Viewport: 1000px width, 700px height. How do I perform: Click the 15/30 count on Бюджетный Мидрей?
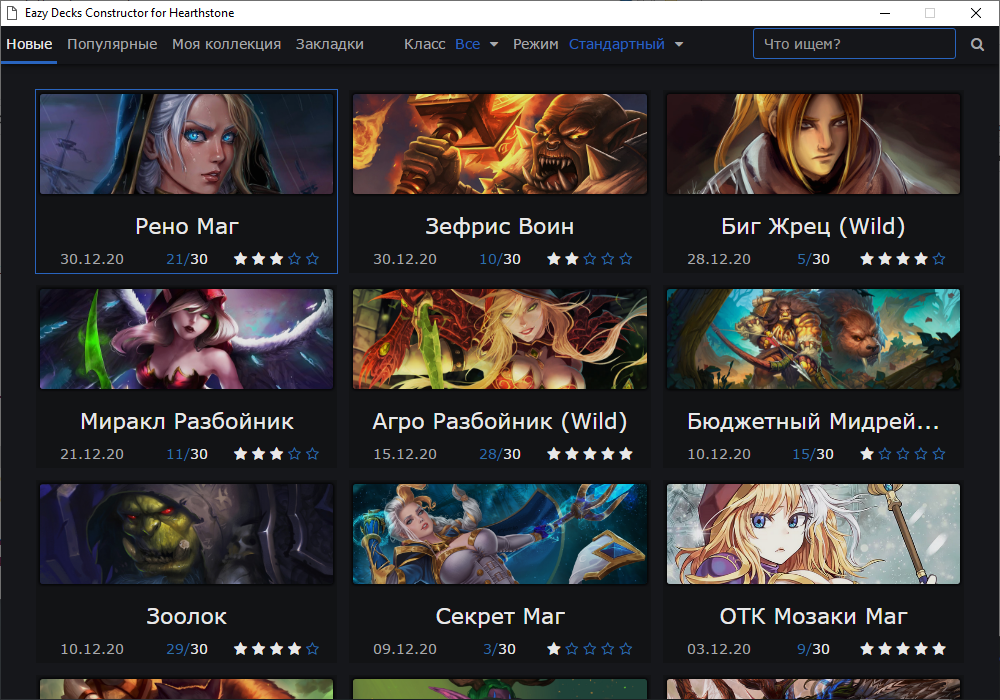813,455
